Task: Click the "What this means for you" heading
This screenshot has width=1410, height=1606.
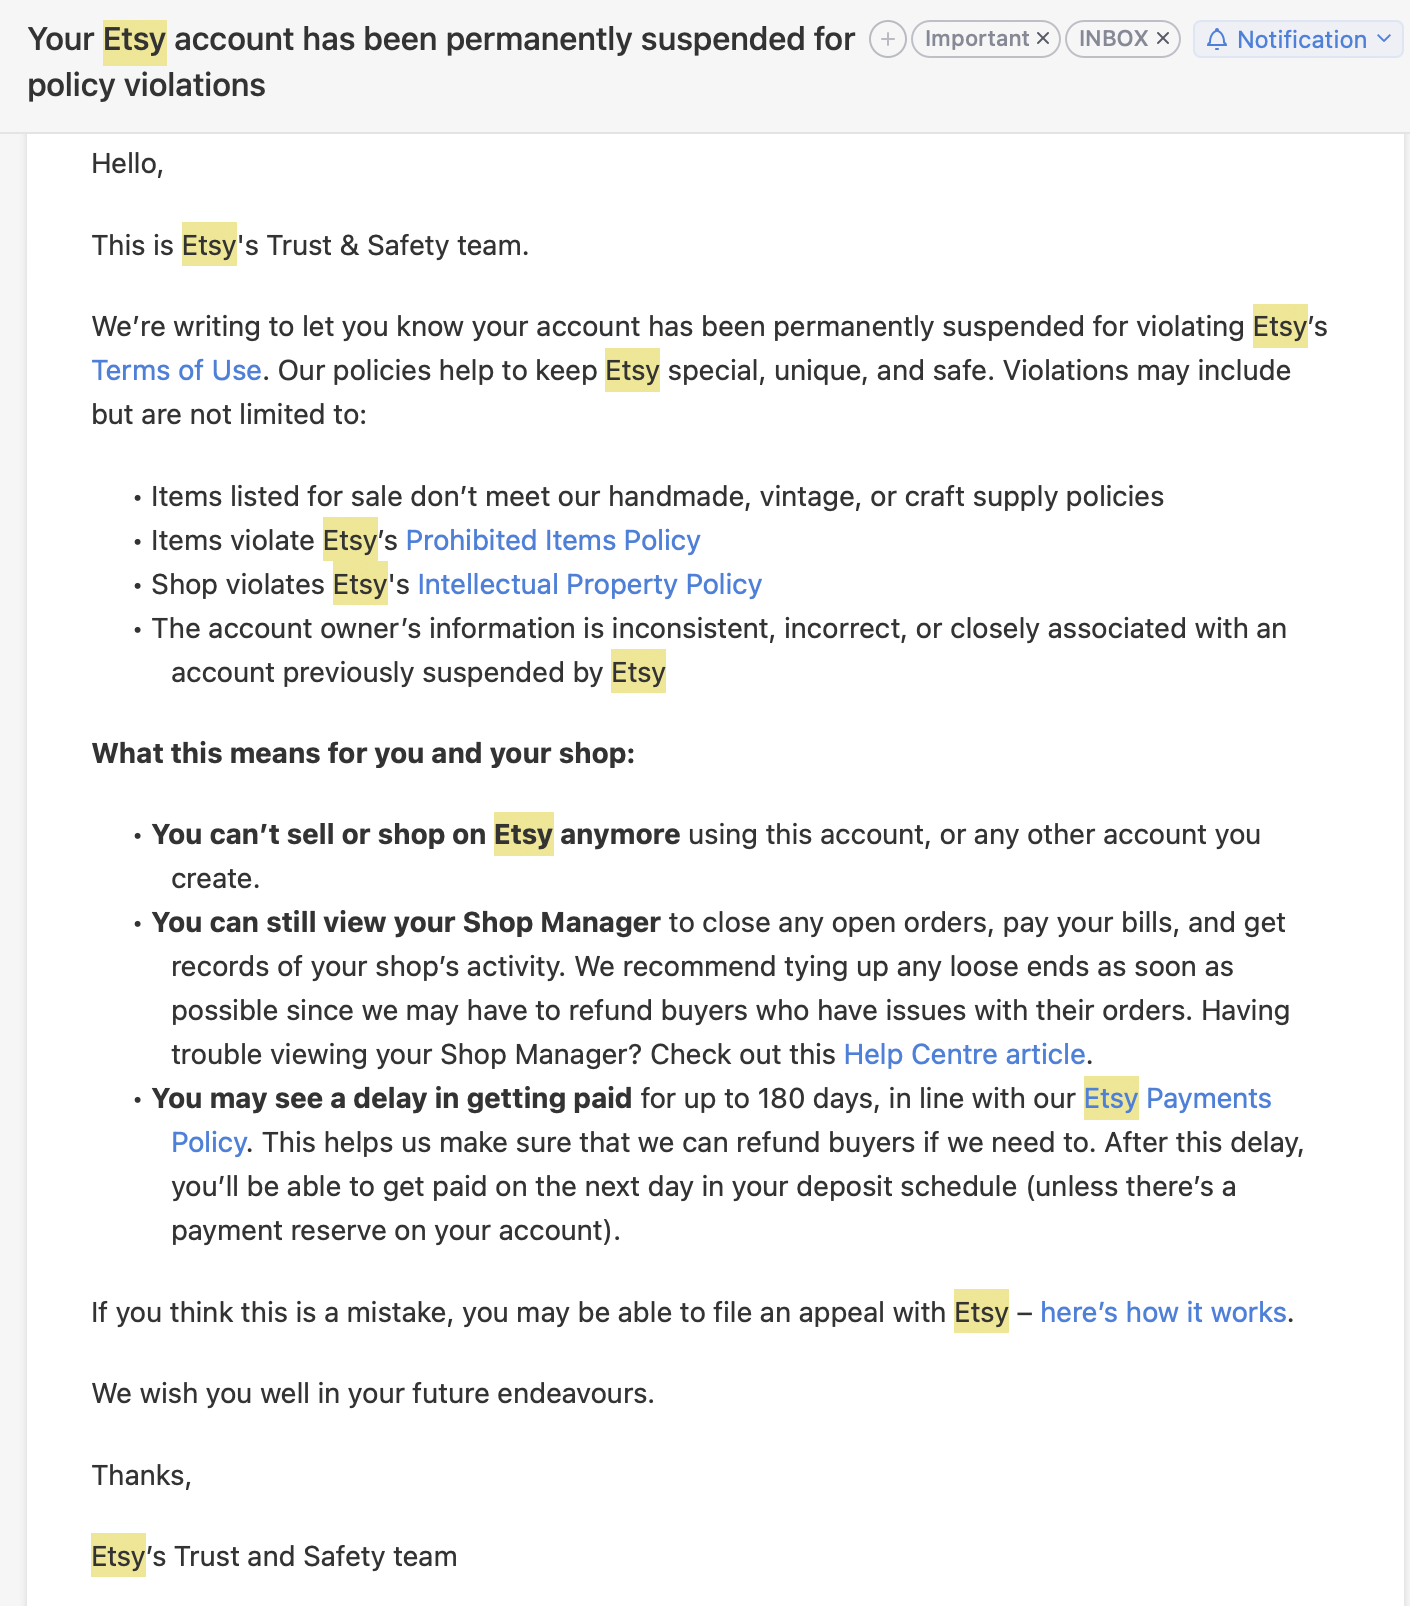Action: [363, 754]
